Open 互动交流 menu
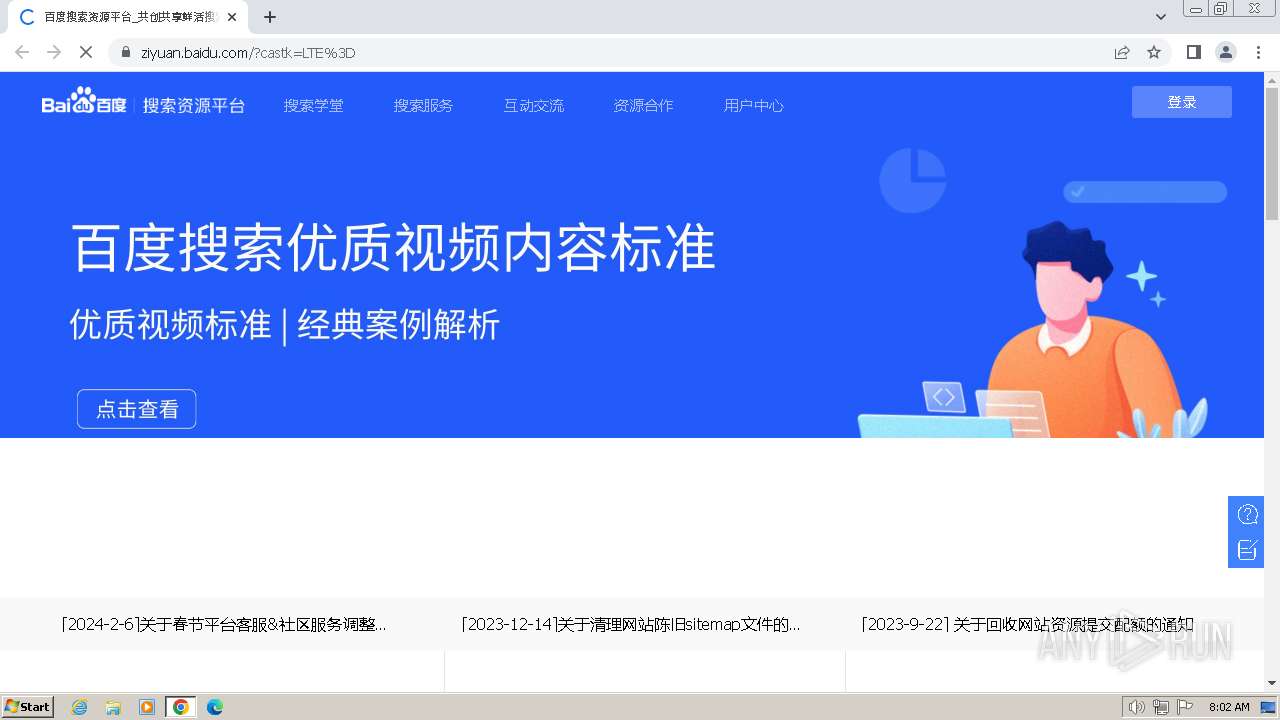 coord(533,105)
